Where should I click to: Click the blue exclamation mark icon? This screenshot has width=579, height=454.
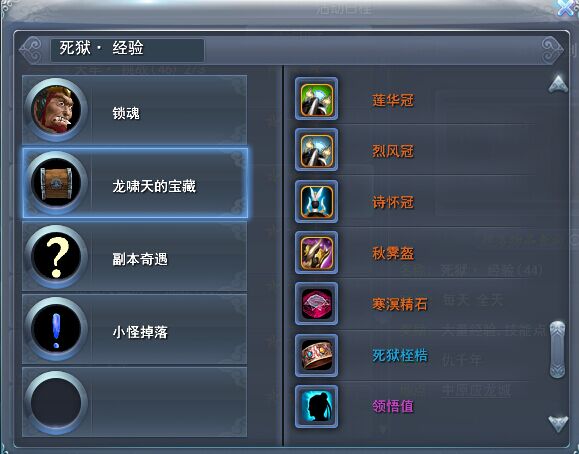coord(56,329)
